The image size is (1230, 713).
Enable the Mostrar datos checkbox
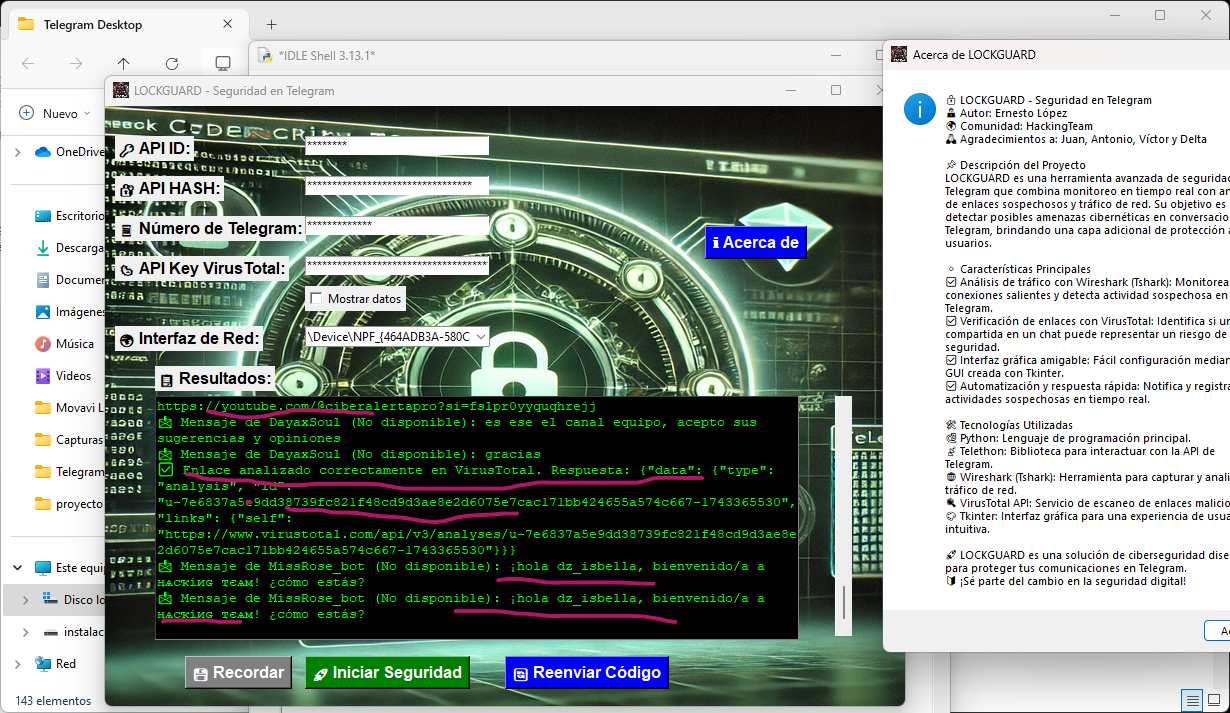(316, 299)
